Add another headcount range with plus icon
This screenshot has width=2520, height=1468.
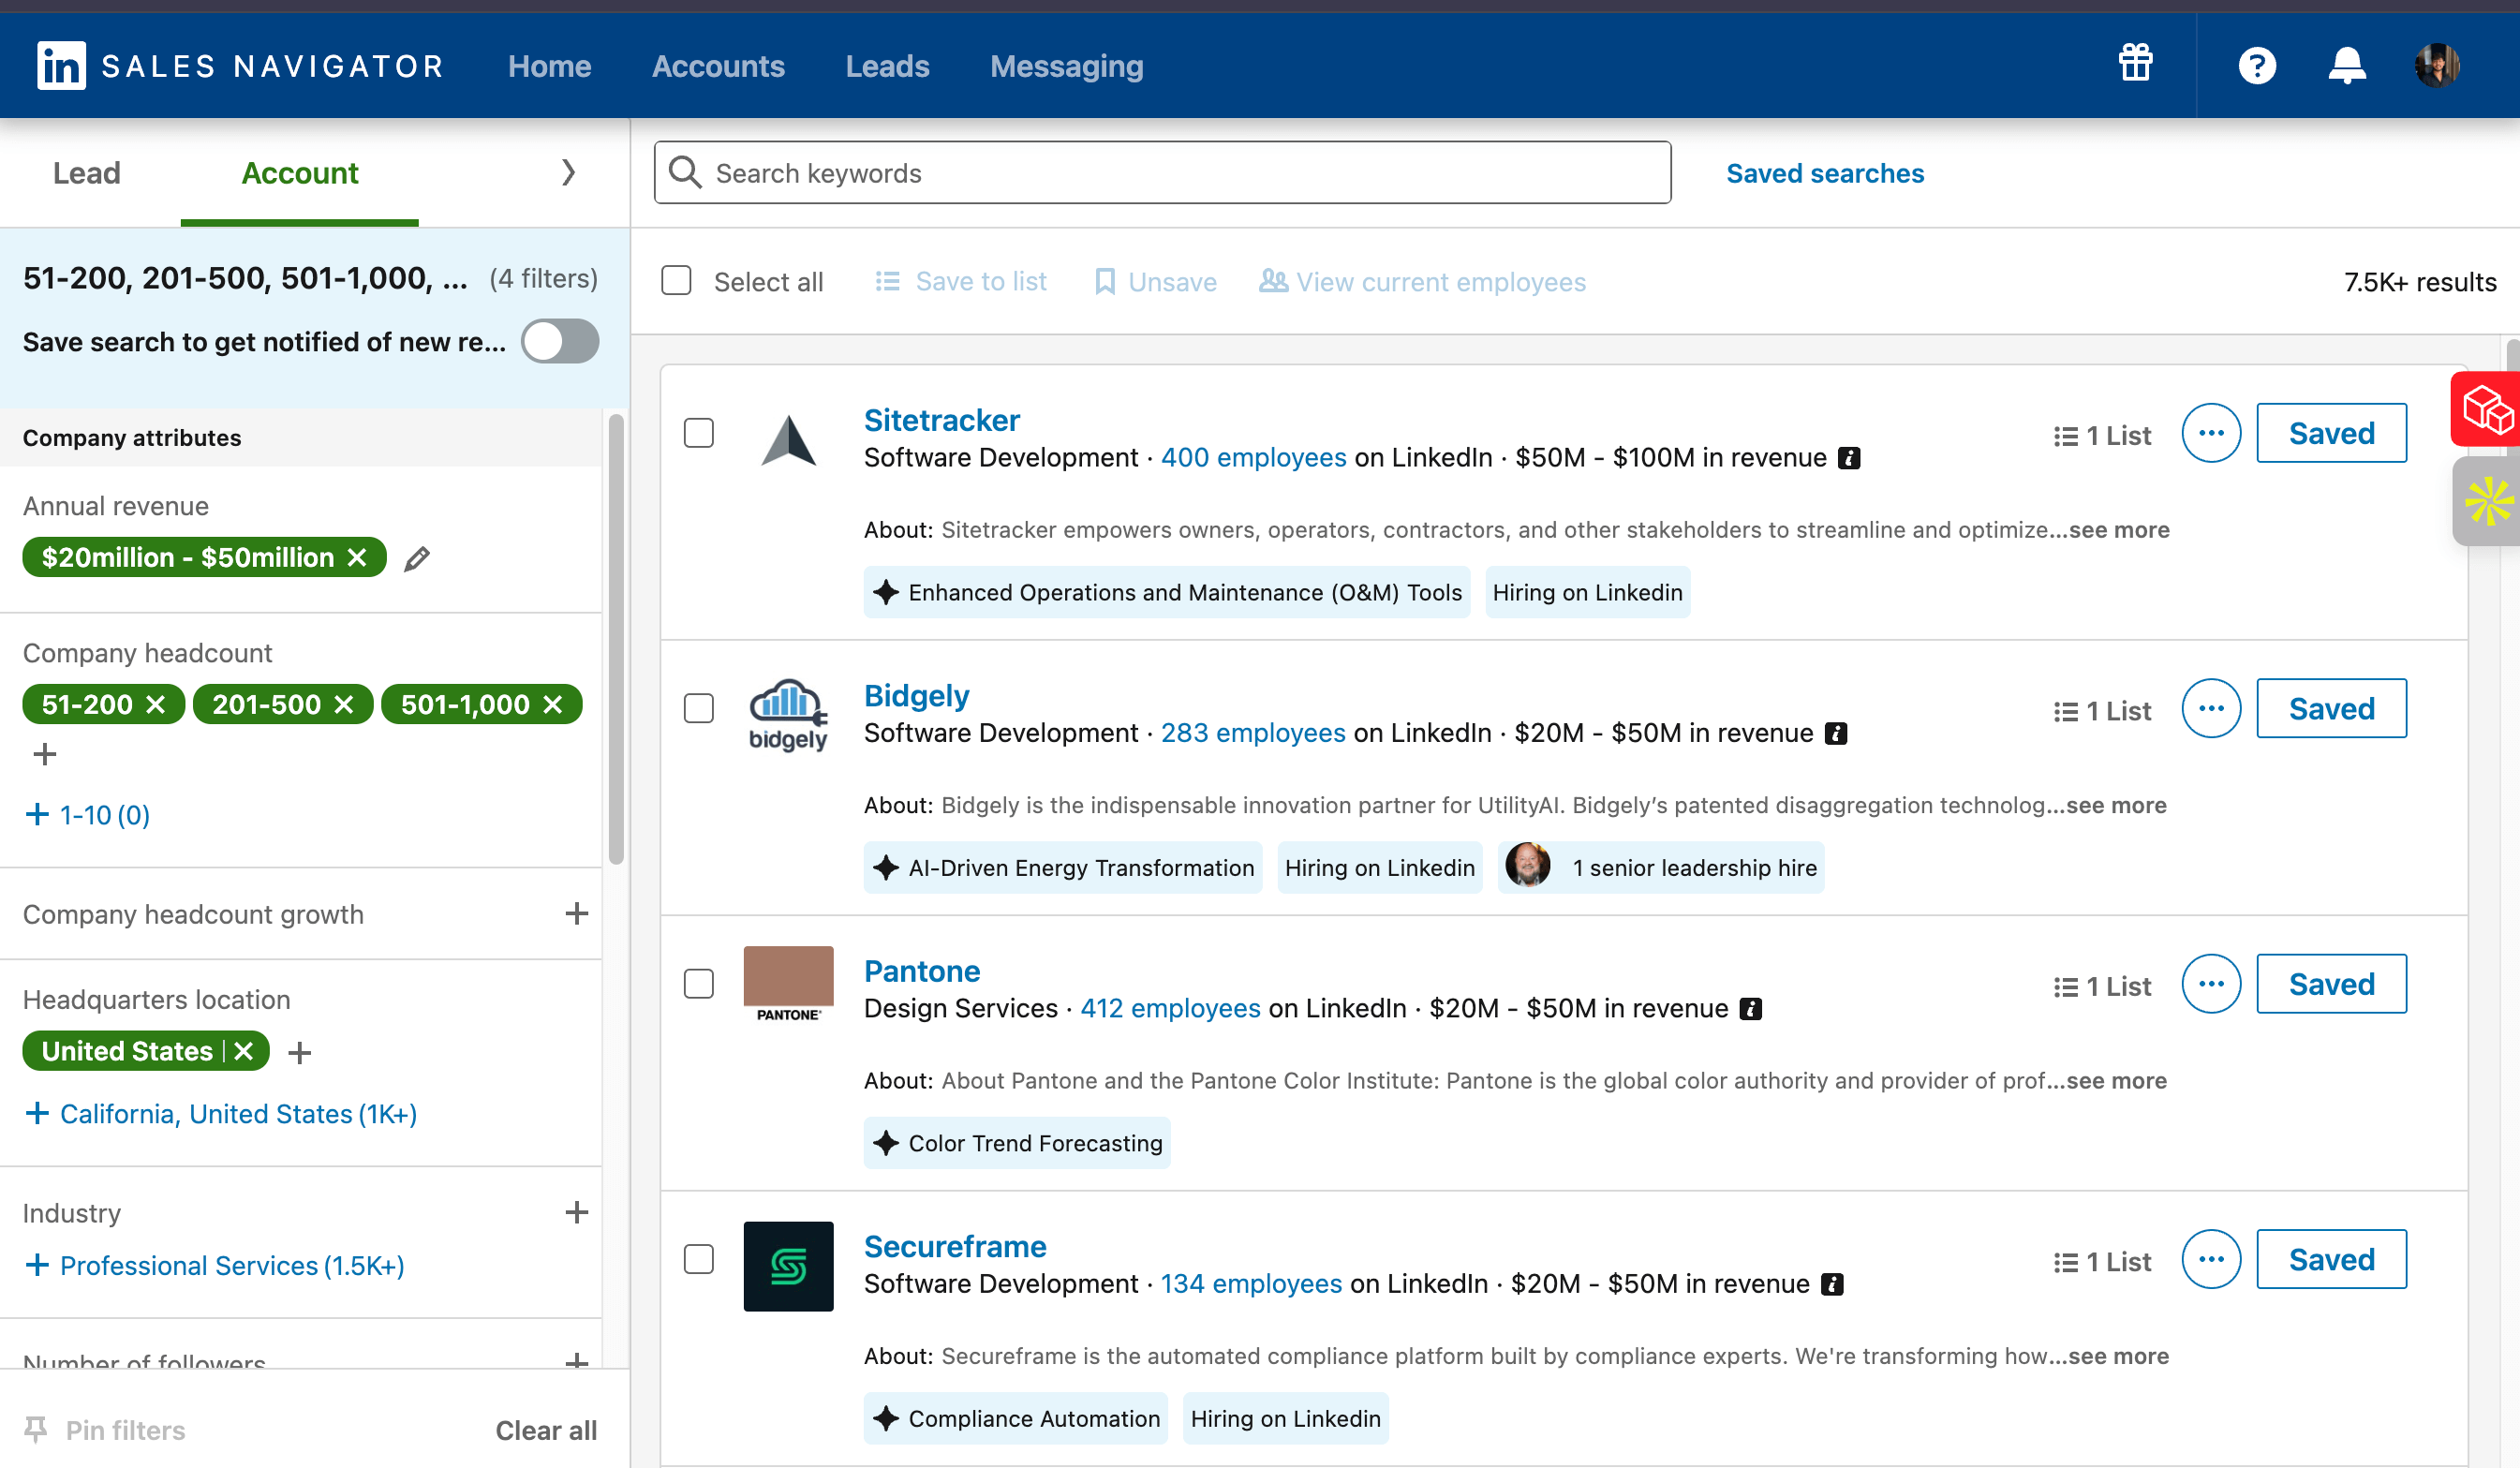(44, 754)
